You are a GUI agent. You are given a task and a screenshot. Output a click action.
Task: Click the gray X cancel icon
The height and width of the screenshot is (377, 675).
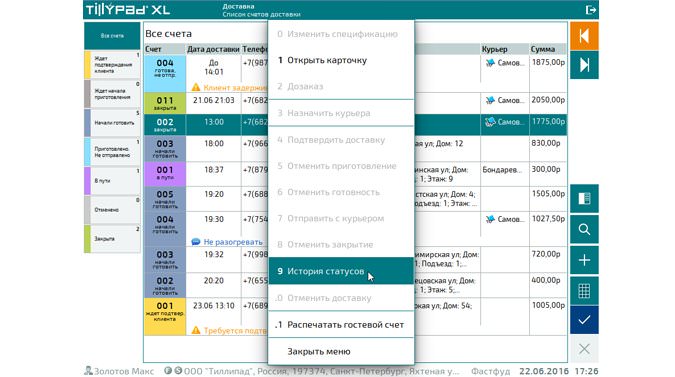(584, 349)
